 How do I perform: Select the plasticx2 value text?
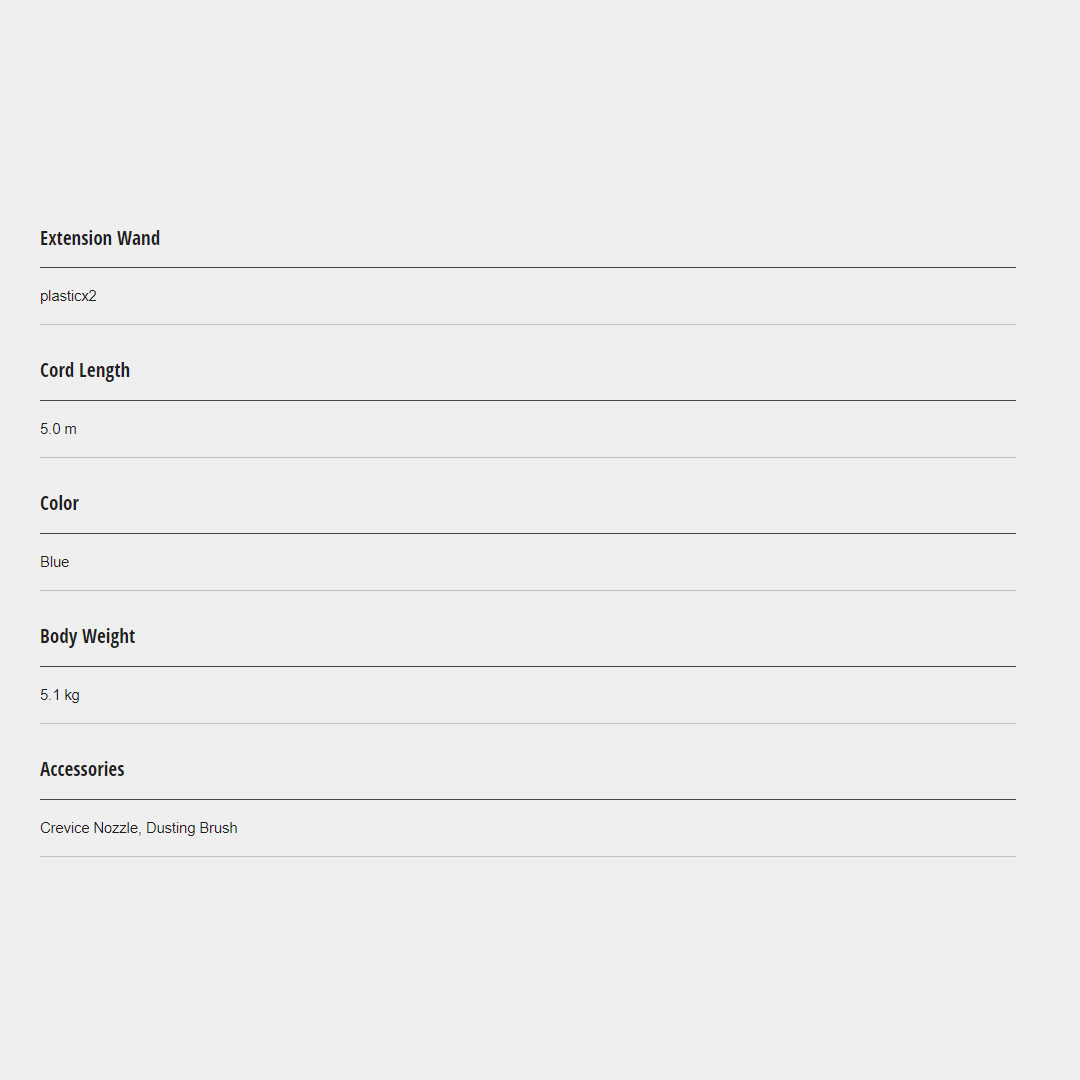point(68,296)
